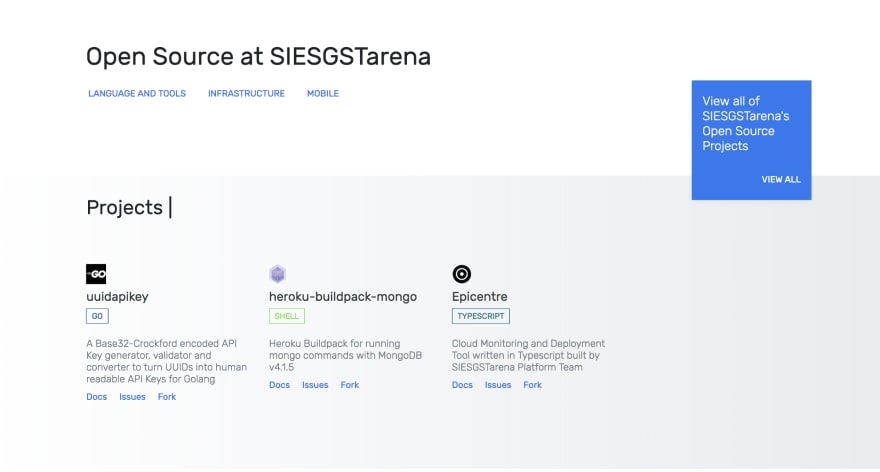View Issues for heroku-buildpack-mongo
This screenshot has width=880, height=472.
315,385
